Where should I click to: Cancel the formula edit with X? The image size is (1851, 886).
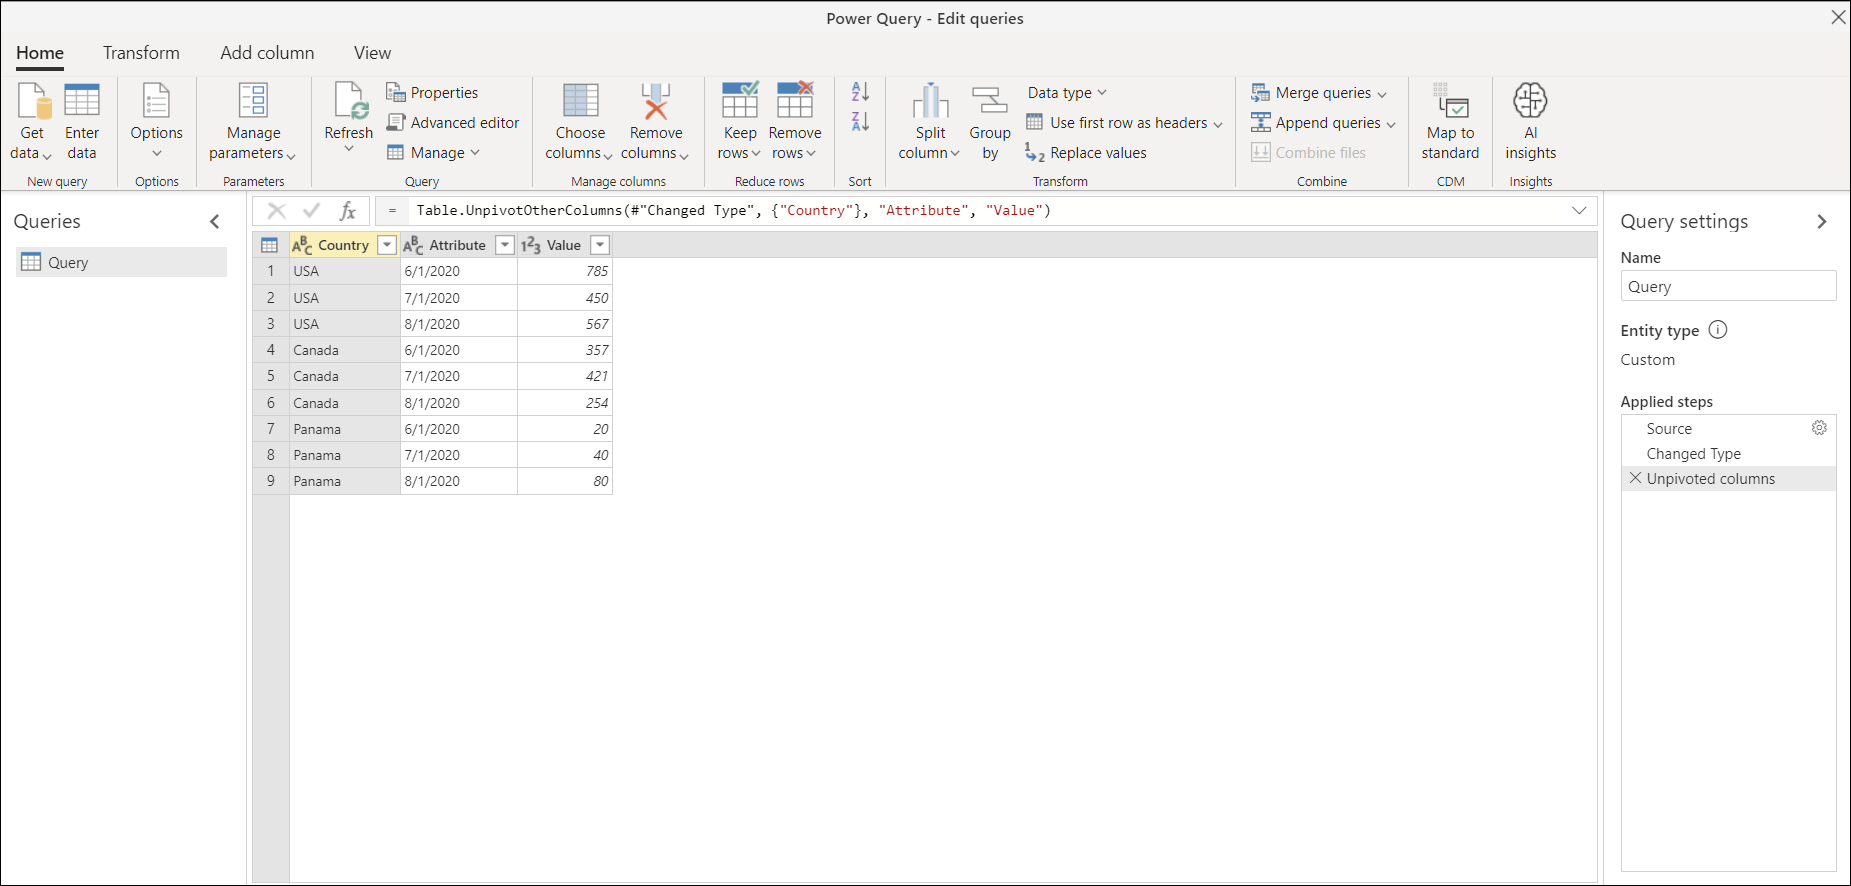[277, 210]
